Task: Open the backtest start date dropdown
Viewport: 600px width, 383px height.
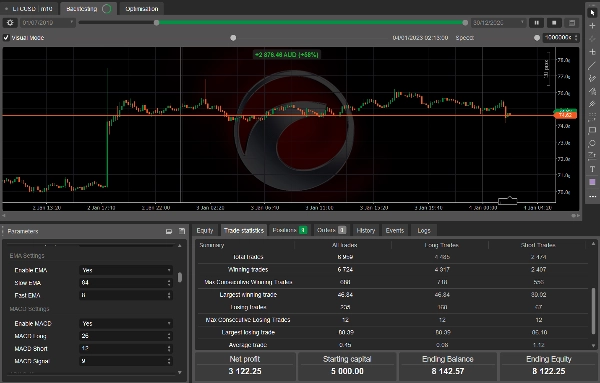Action: point(47,23)
